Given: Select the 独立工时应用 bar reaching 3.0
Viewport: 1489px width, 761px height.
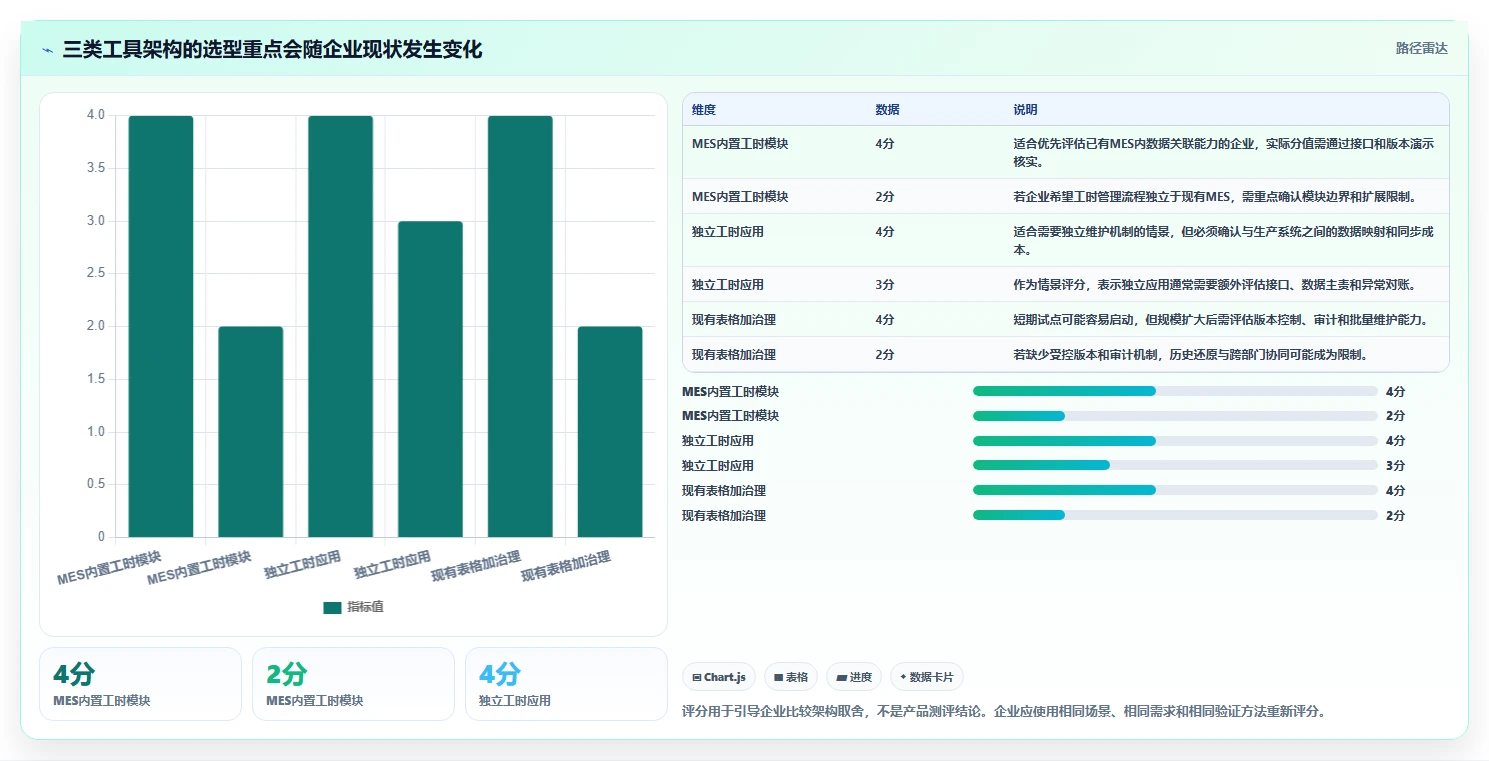Looking at the screenshot, I should [x=430, y=379].
